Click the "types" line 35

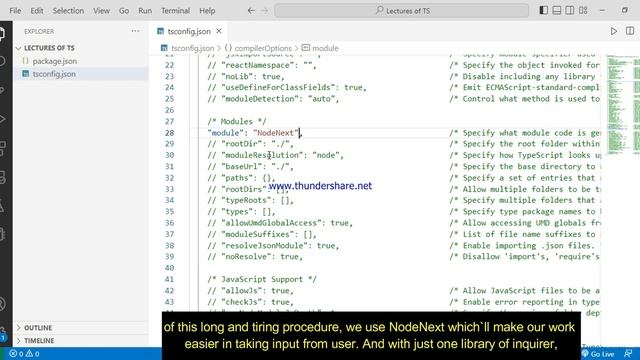tap(241, 211)
